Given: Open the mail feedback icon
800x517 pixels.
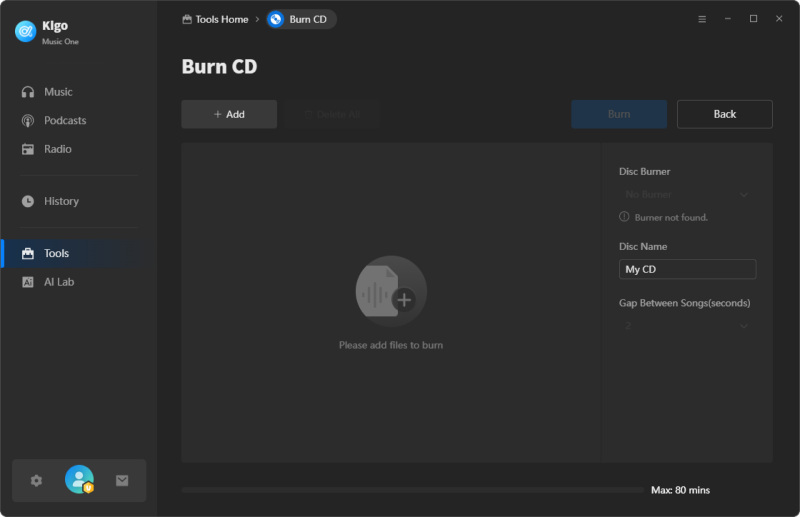Looking at the screenshot, I should point(122,480).
